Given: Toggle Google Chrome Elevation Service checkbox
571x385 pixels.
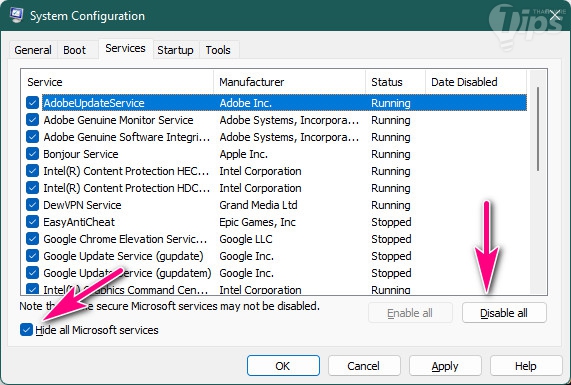Looking at the screenshot, I should tap(32, 239).
